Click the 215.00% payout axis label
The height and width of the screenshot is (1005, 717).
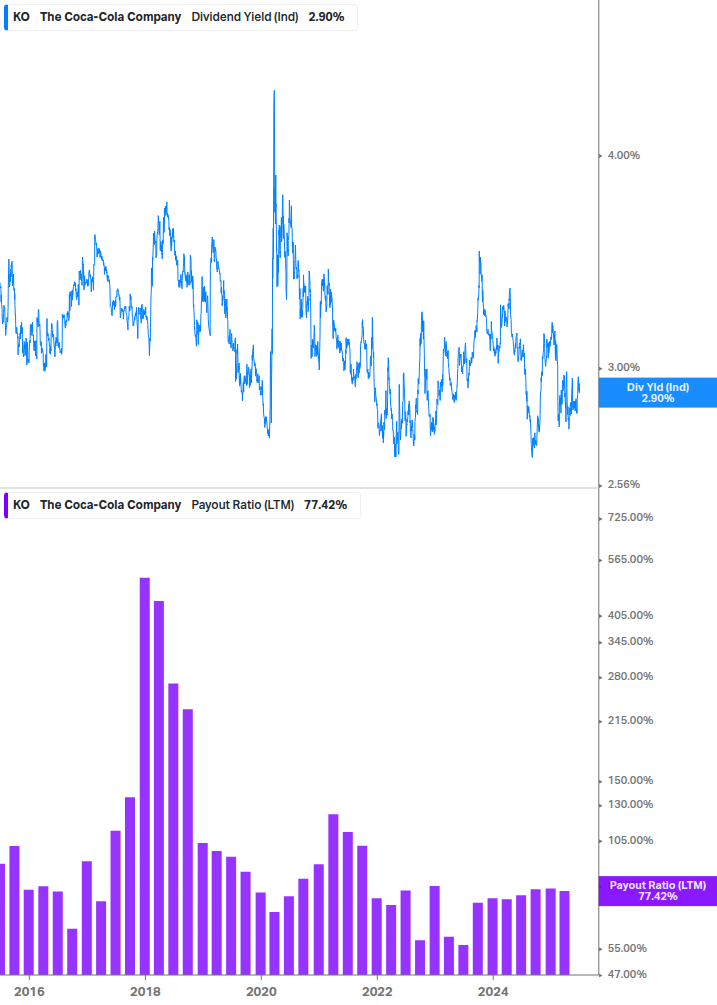630,720
